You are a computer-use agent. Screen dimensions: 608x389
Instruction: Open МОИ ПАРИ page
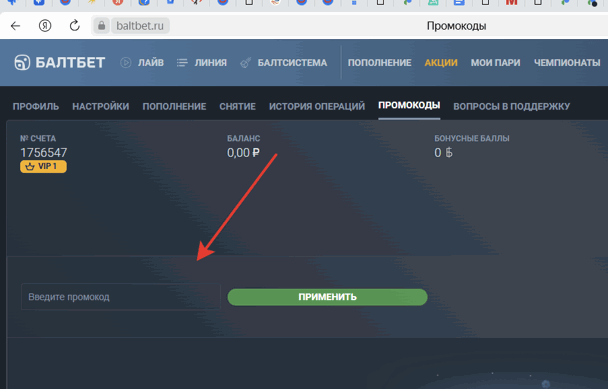[496, 62]
